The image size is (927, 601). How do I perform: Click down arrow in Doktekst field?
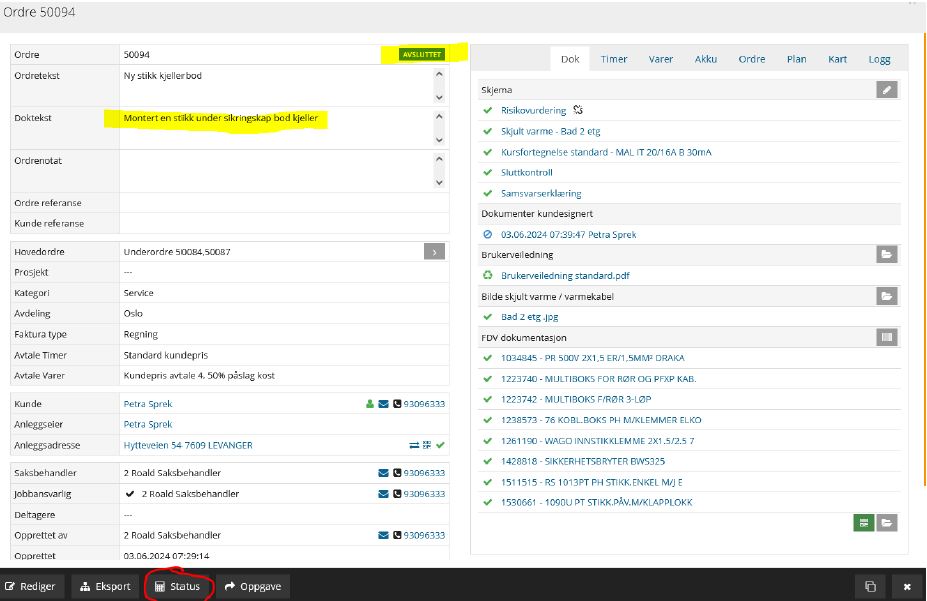pyautogui.click(x=439, y=140)
